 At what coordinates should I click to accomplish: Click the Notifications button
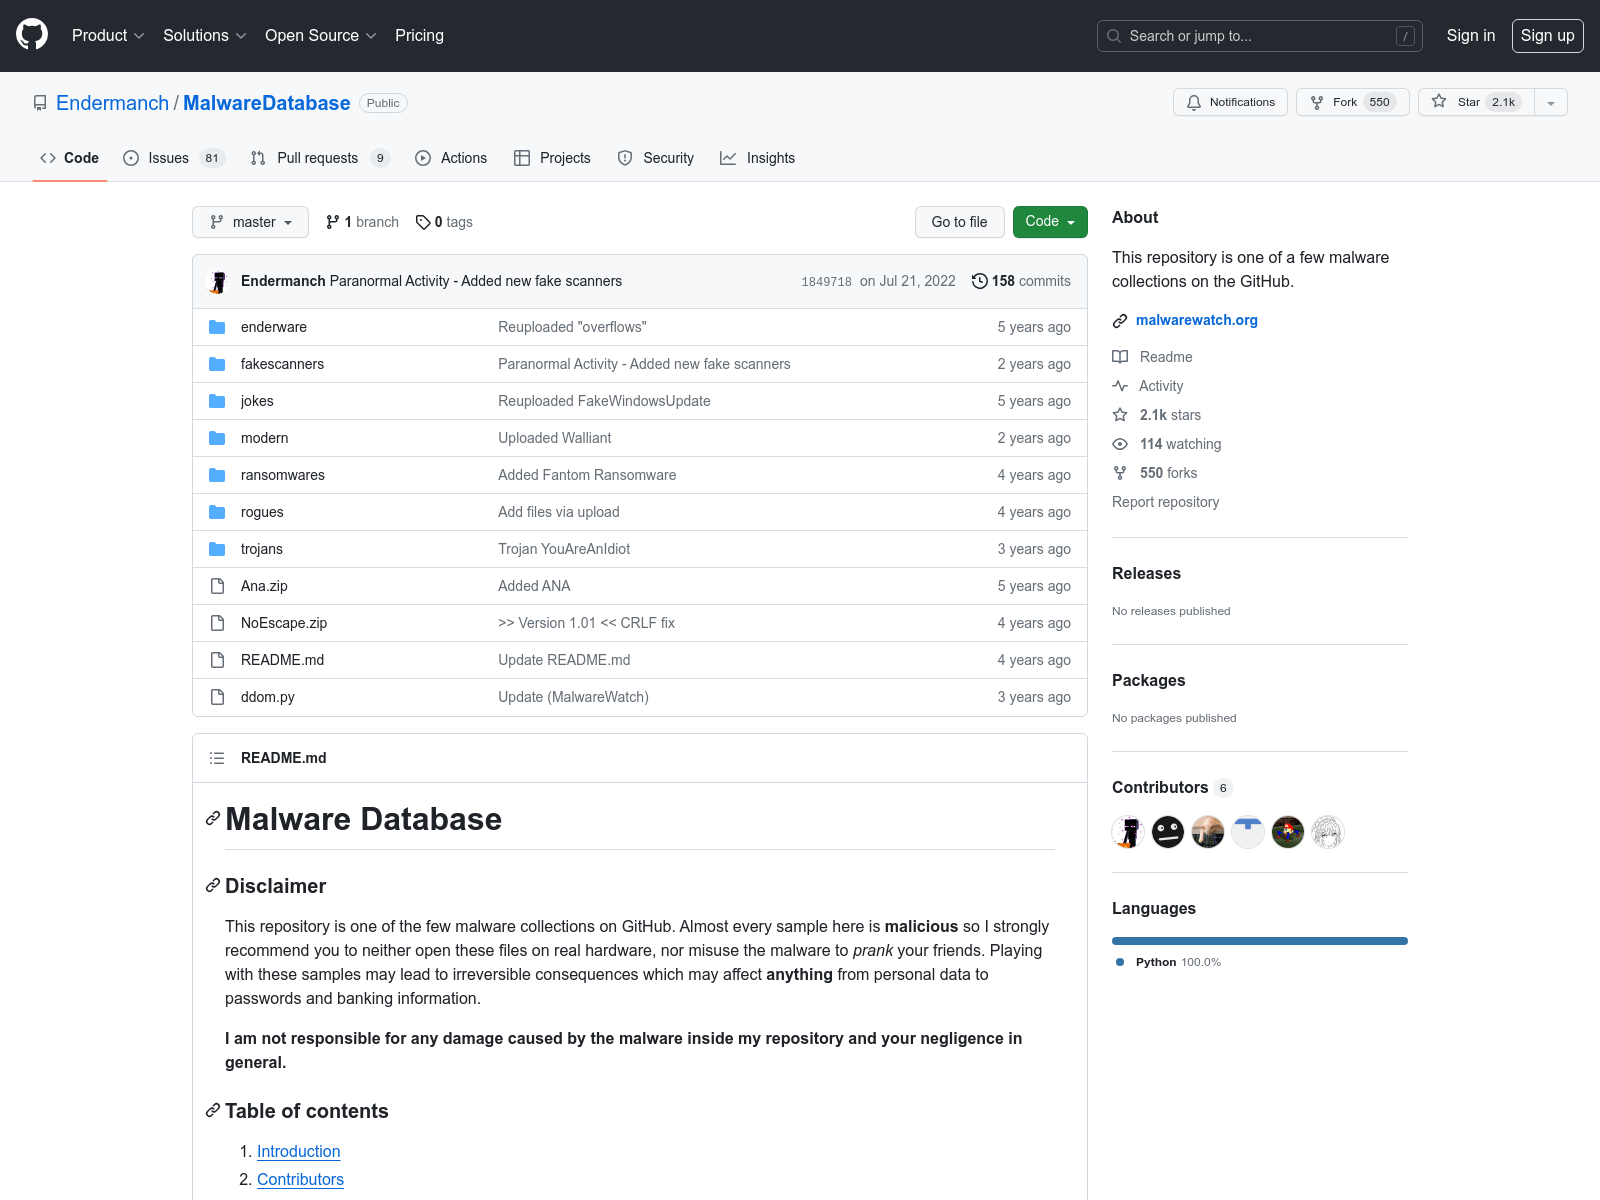pos(1230,102)
